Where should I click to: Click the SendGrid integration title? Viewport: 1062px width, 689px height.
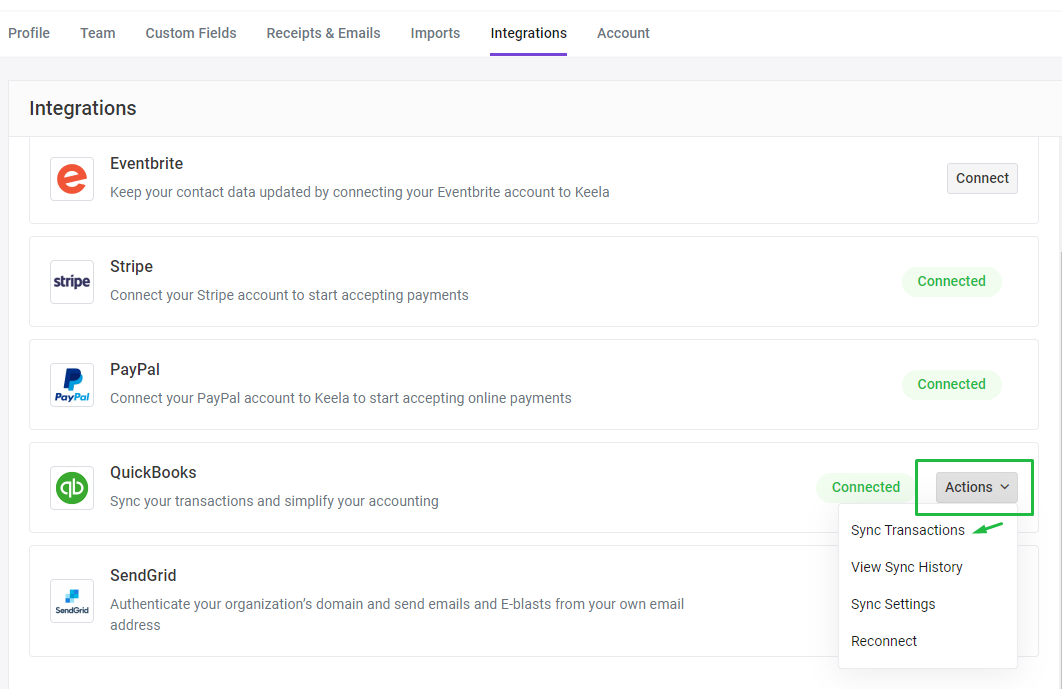(143, 575)
